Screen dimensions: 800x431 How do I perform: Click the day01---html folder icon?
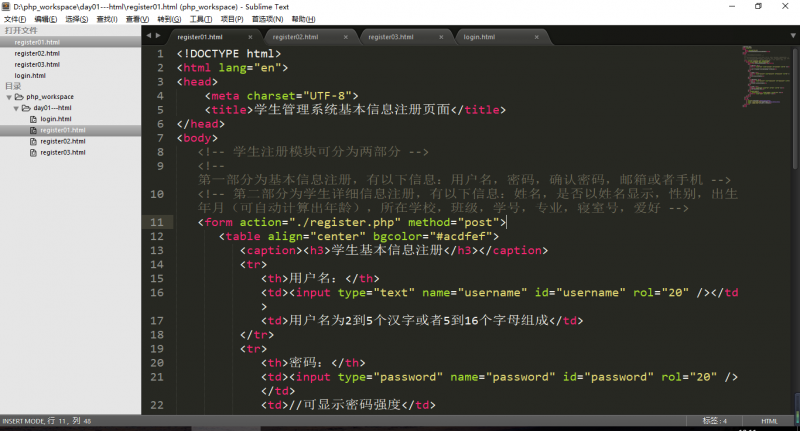pyautogui.click(x=26, y=108)
